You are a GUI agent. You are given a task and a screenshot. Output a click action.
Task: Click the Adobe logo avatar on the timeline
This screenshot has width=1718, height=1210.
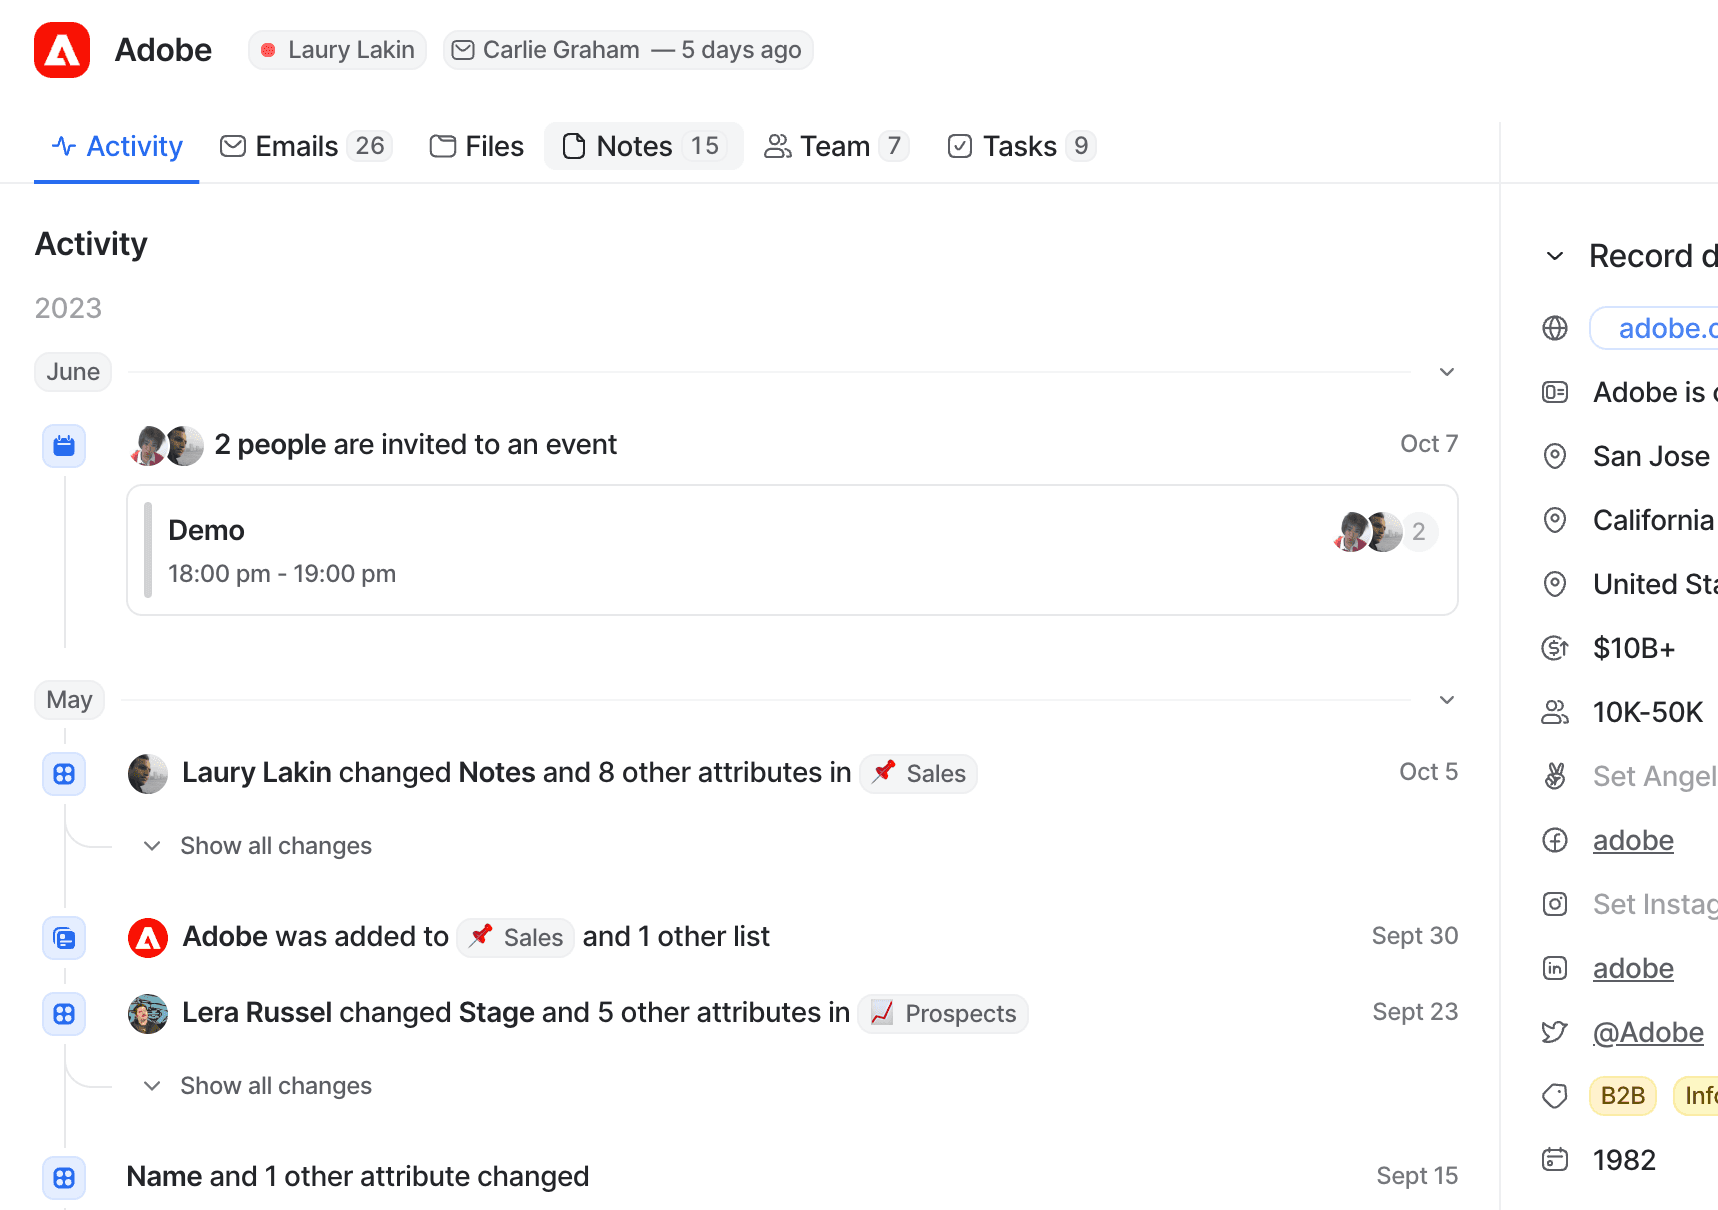point(148,938)
